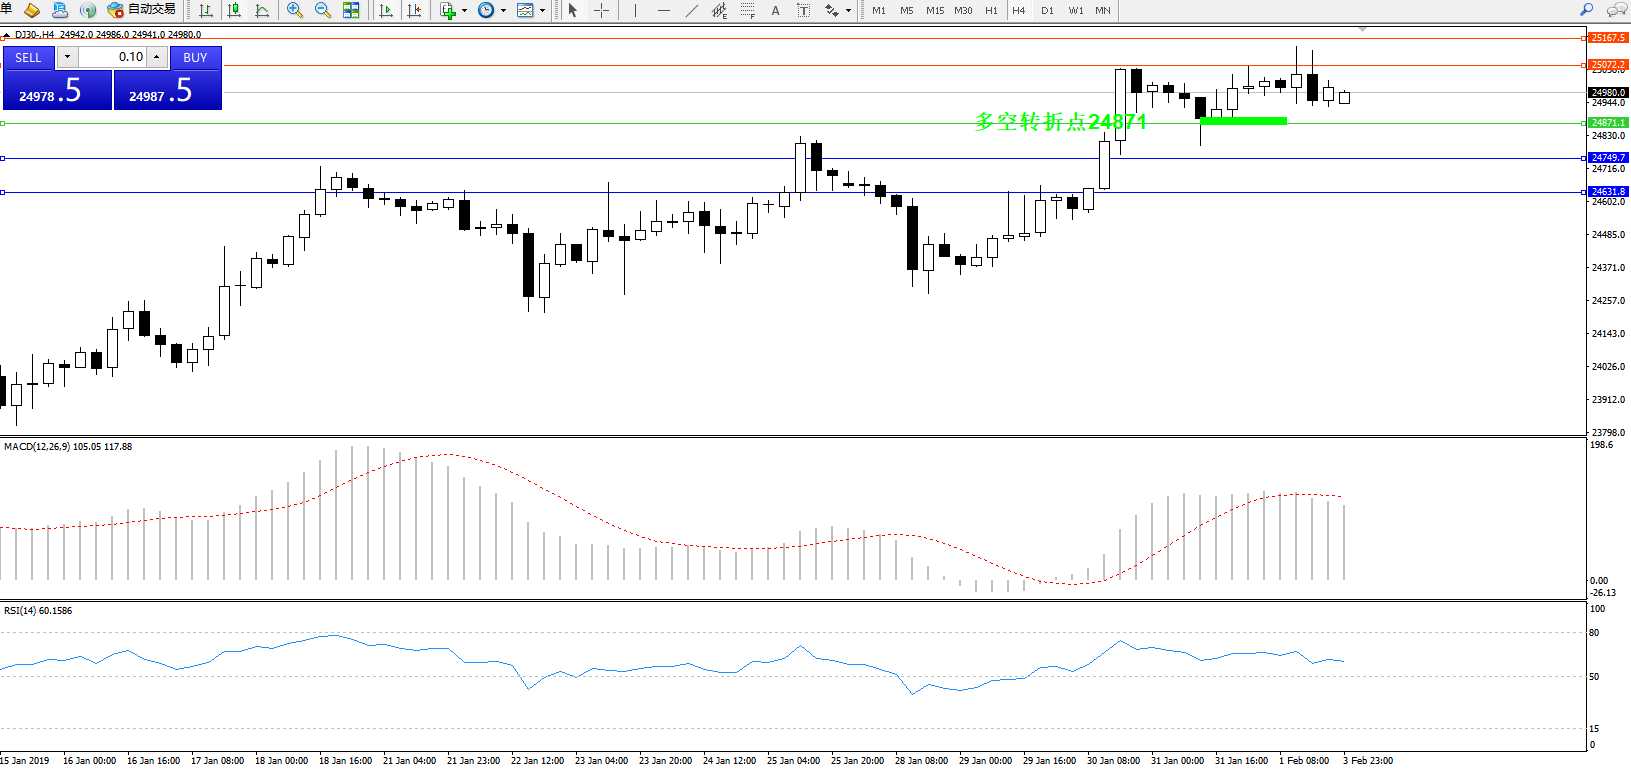Viewport: 1631px width, 769px height.
Task: Open the search magnifier in top right
Action: 1586,10
